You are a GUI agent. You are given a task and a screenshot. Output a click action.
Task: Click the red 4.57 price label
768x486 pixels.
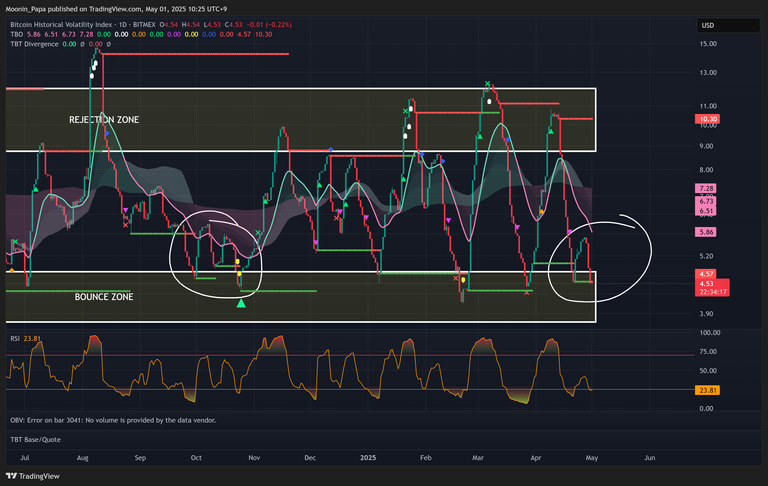point(705,274)
